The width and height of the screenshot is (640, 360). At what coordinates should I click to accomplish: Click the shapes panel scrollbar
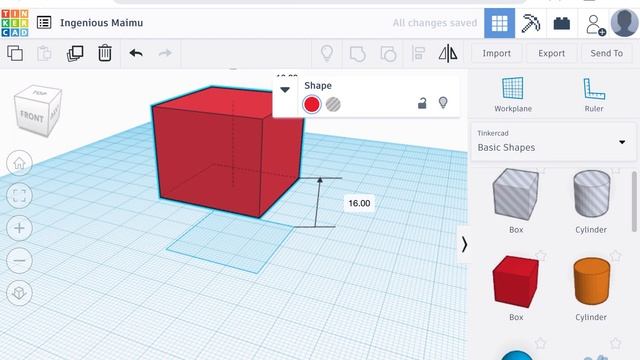tap(634, 201)
